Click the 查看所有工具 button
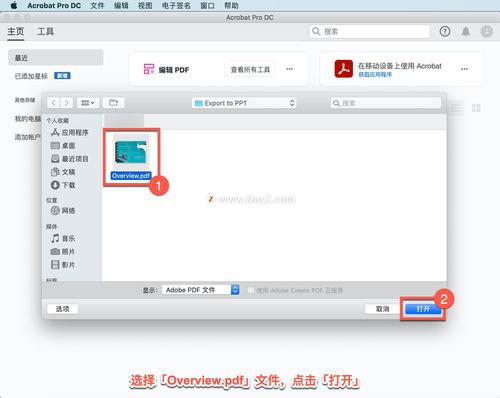 click(x=250, y=70)
